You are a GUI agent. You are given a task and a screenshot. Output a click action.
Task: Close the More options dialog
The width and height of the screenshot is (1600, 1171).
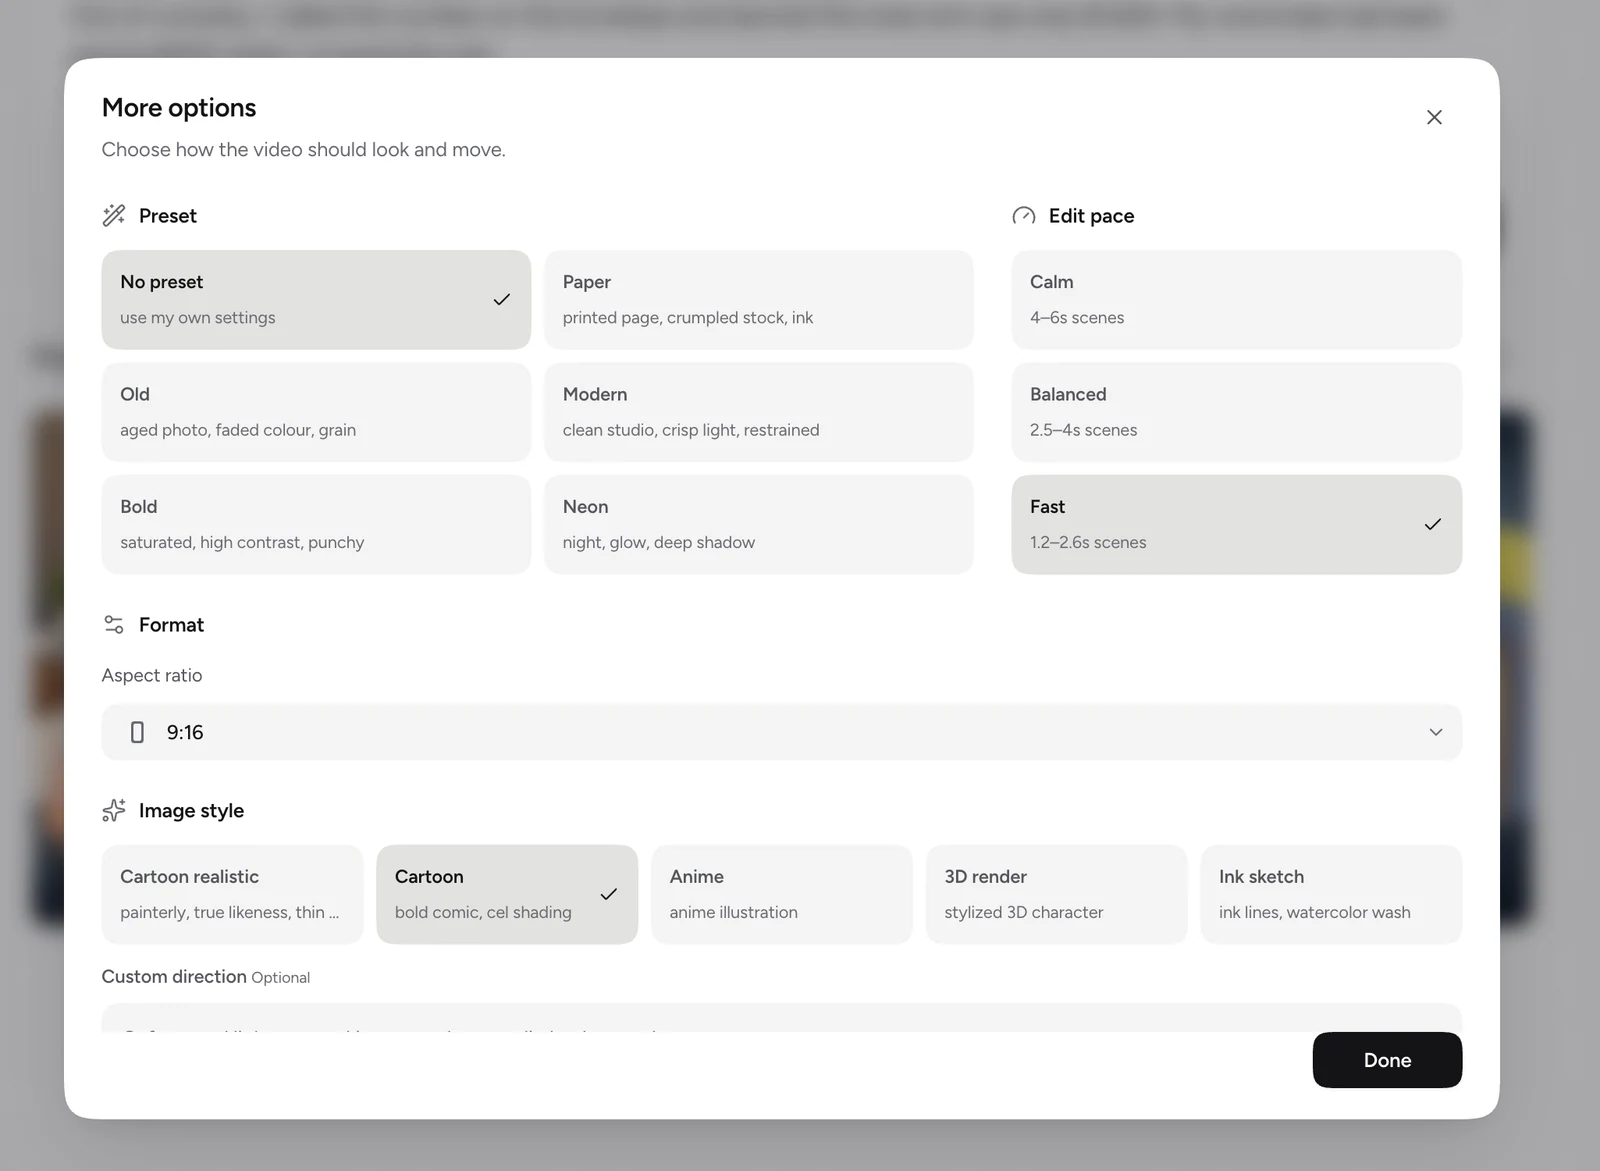(x=1434, y=117)
